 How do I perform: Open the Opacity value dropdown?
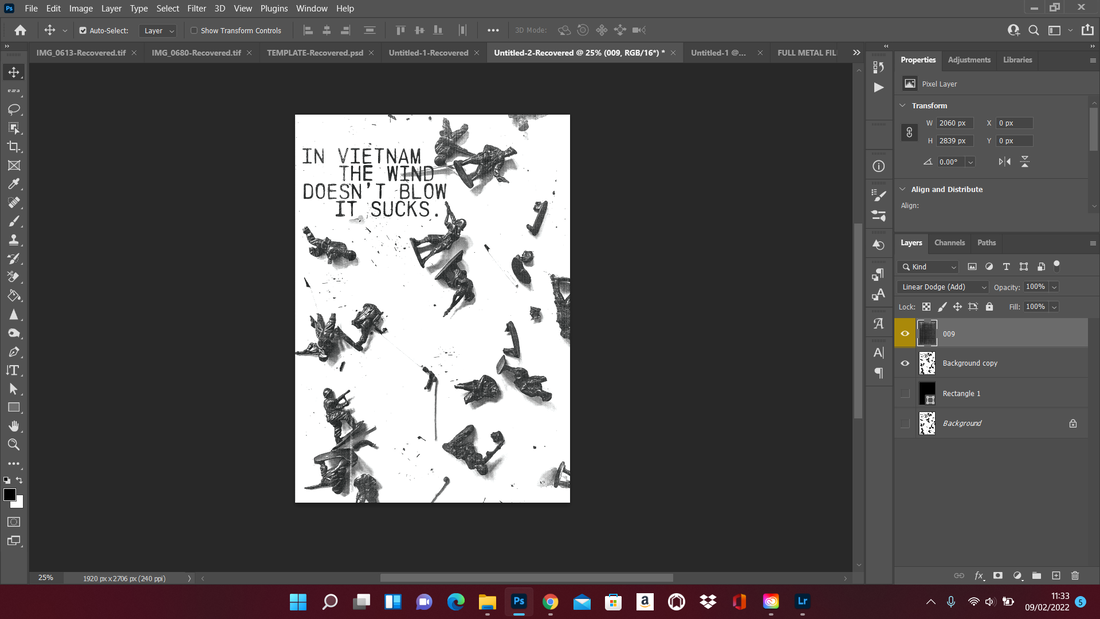pyautogui.click(x=1054, y=287)
